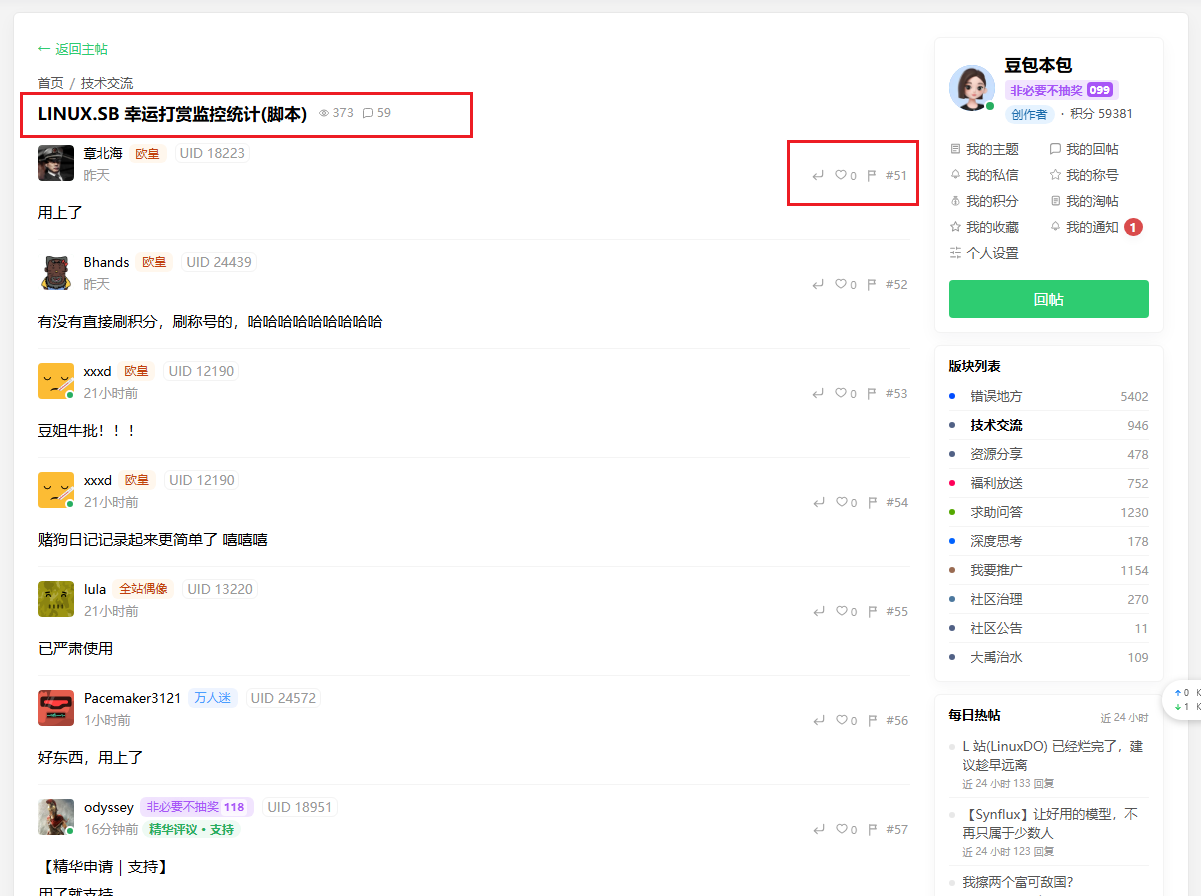Select 福利放送 board

pyautogui.click(x=1048, y=483)
